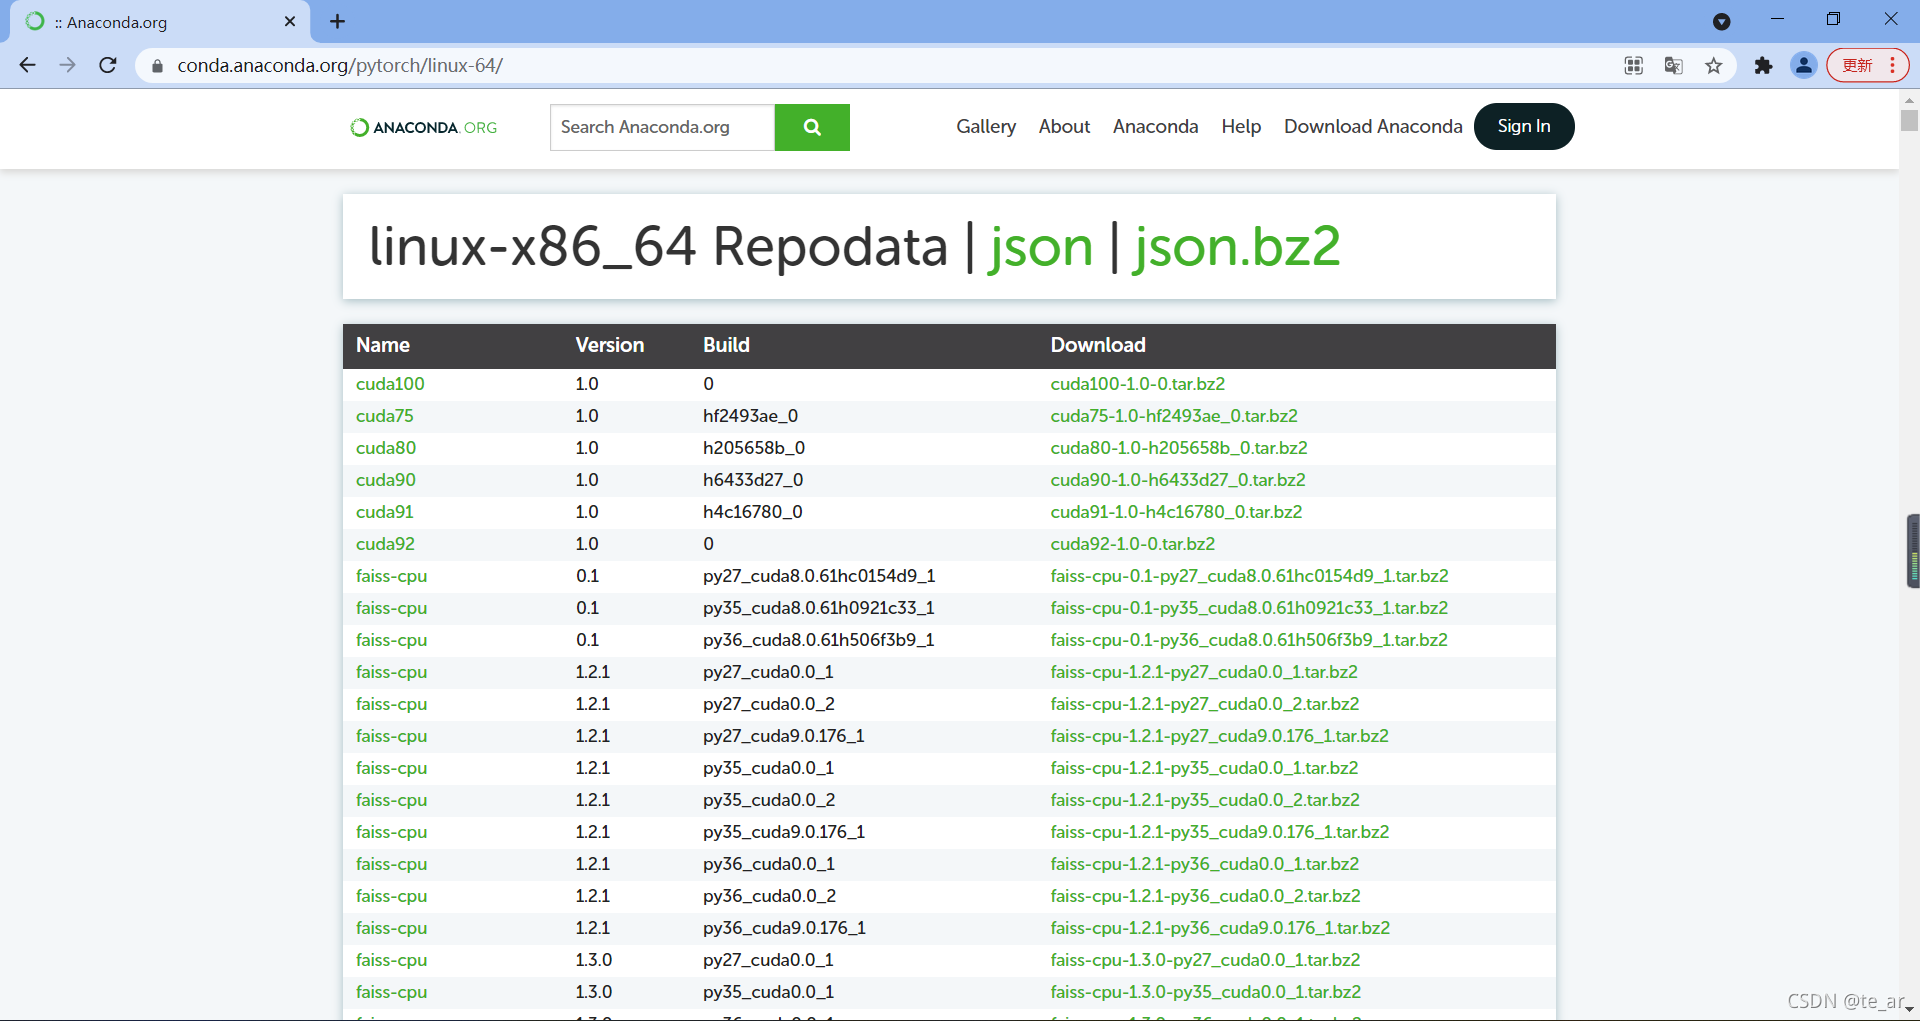Screen dimensions: 1920x1021
Task: Click the Sign In button
Action: pyautogui.click(x=1524, y=126)
